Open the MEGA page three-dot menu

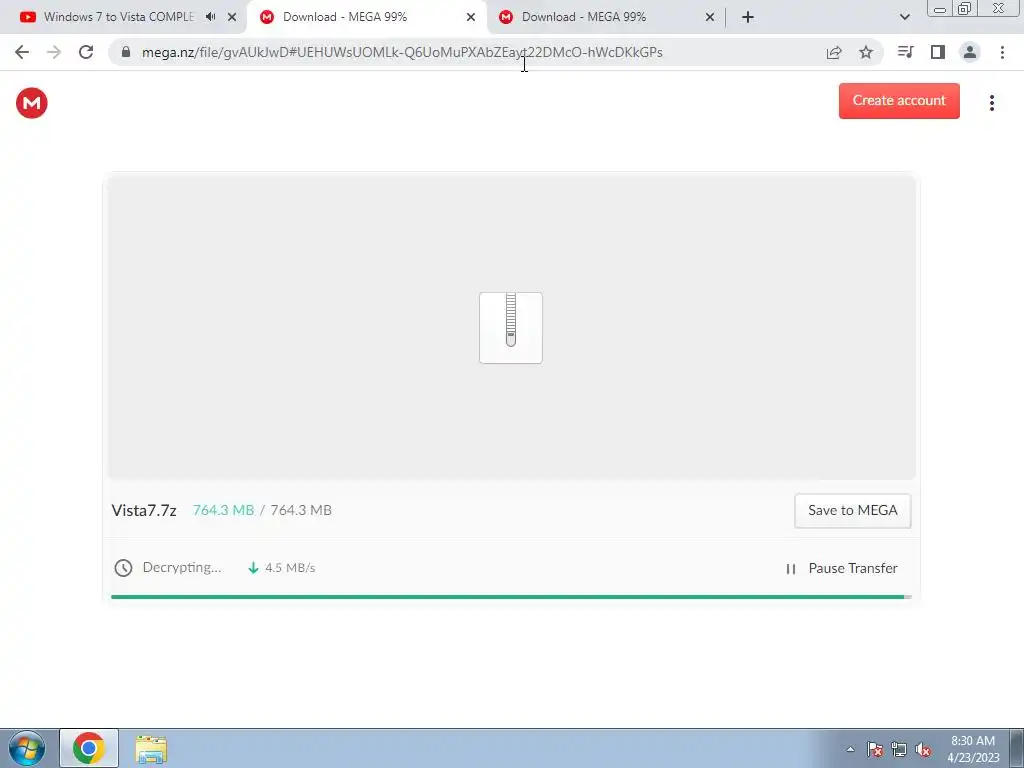[x=991, y=103]
